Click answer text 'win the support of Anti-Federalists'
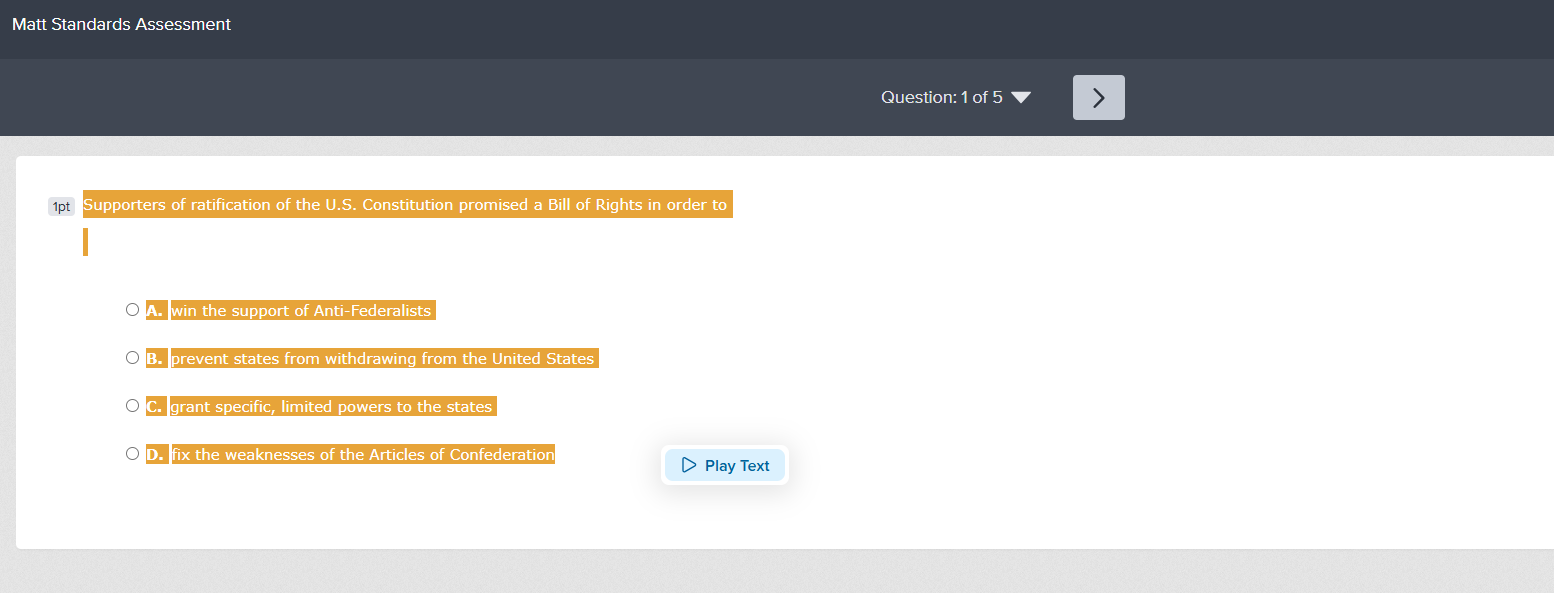 301,311
